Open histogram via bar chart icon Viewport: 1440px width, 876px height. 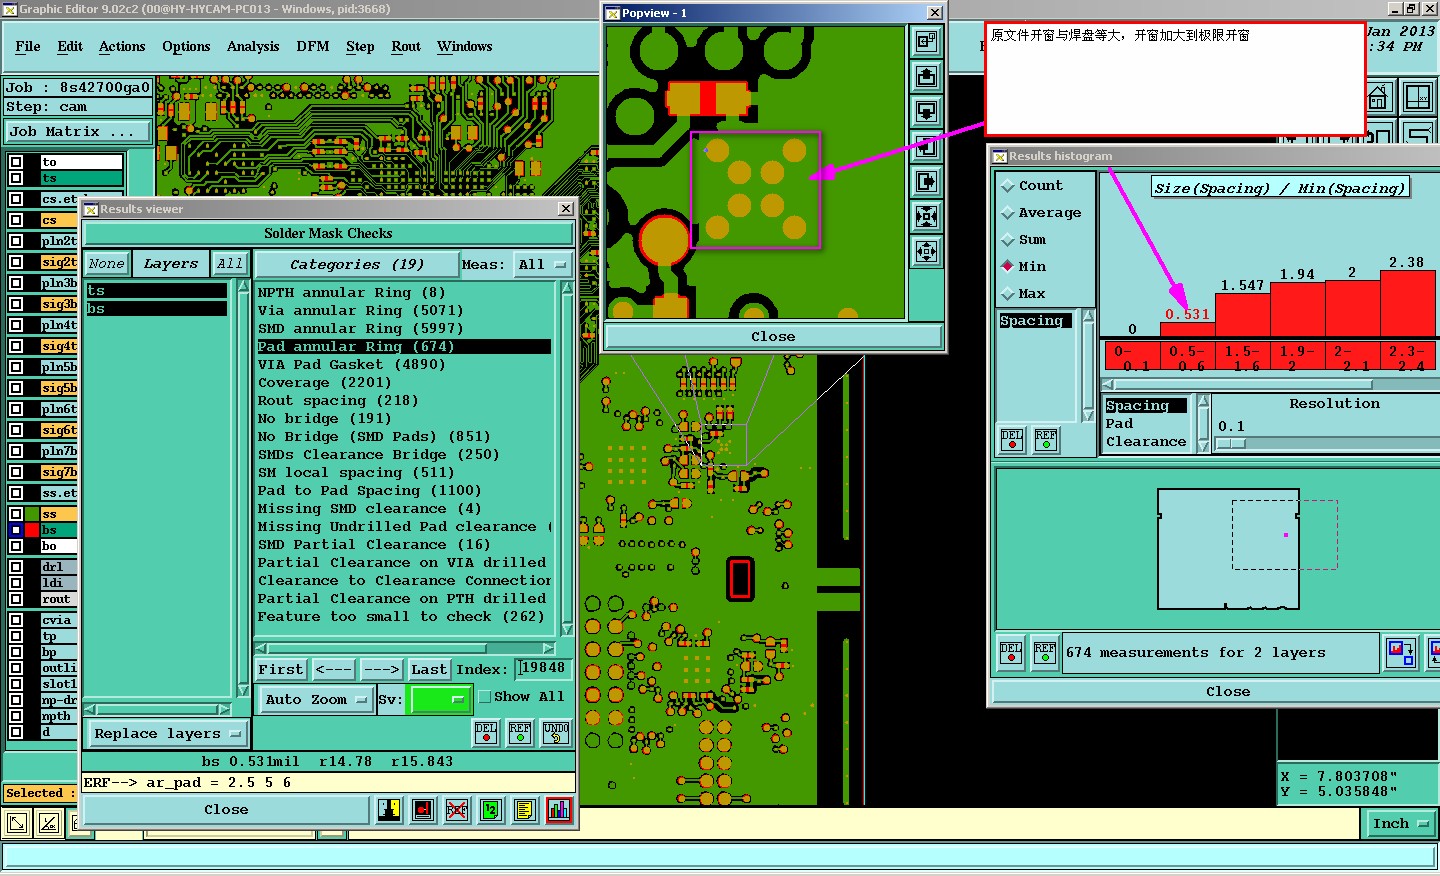pos(558,810)
